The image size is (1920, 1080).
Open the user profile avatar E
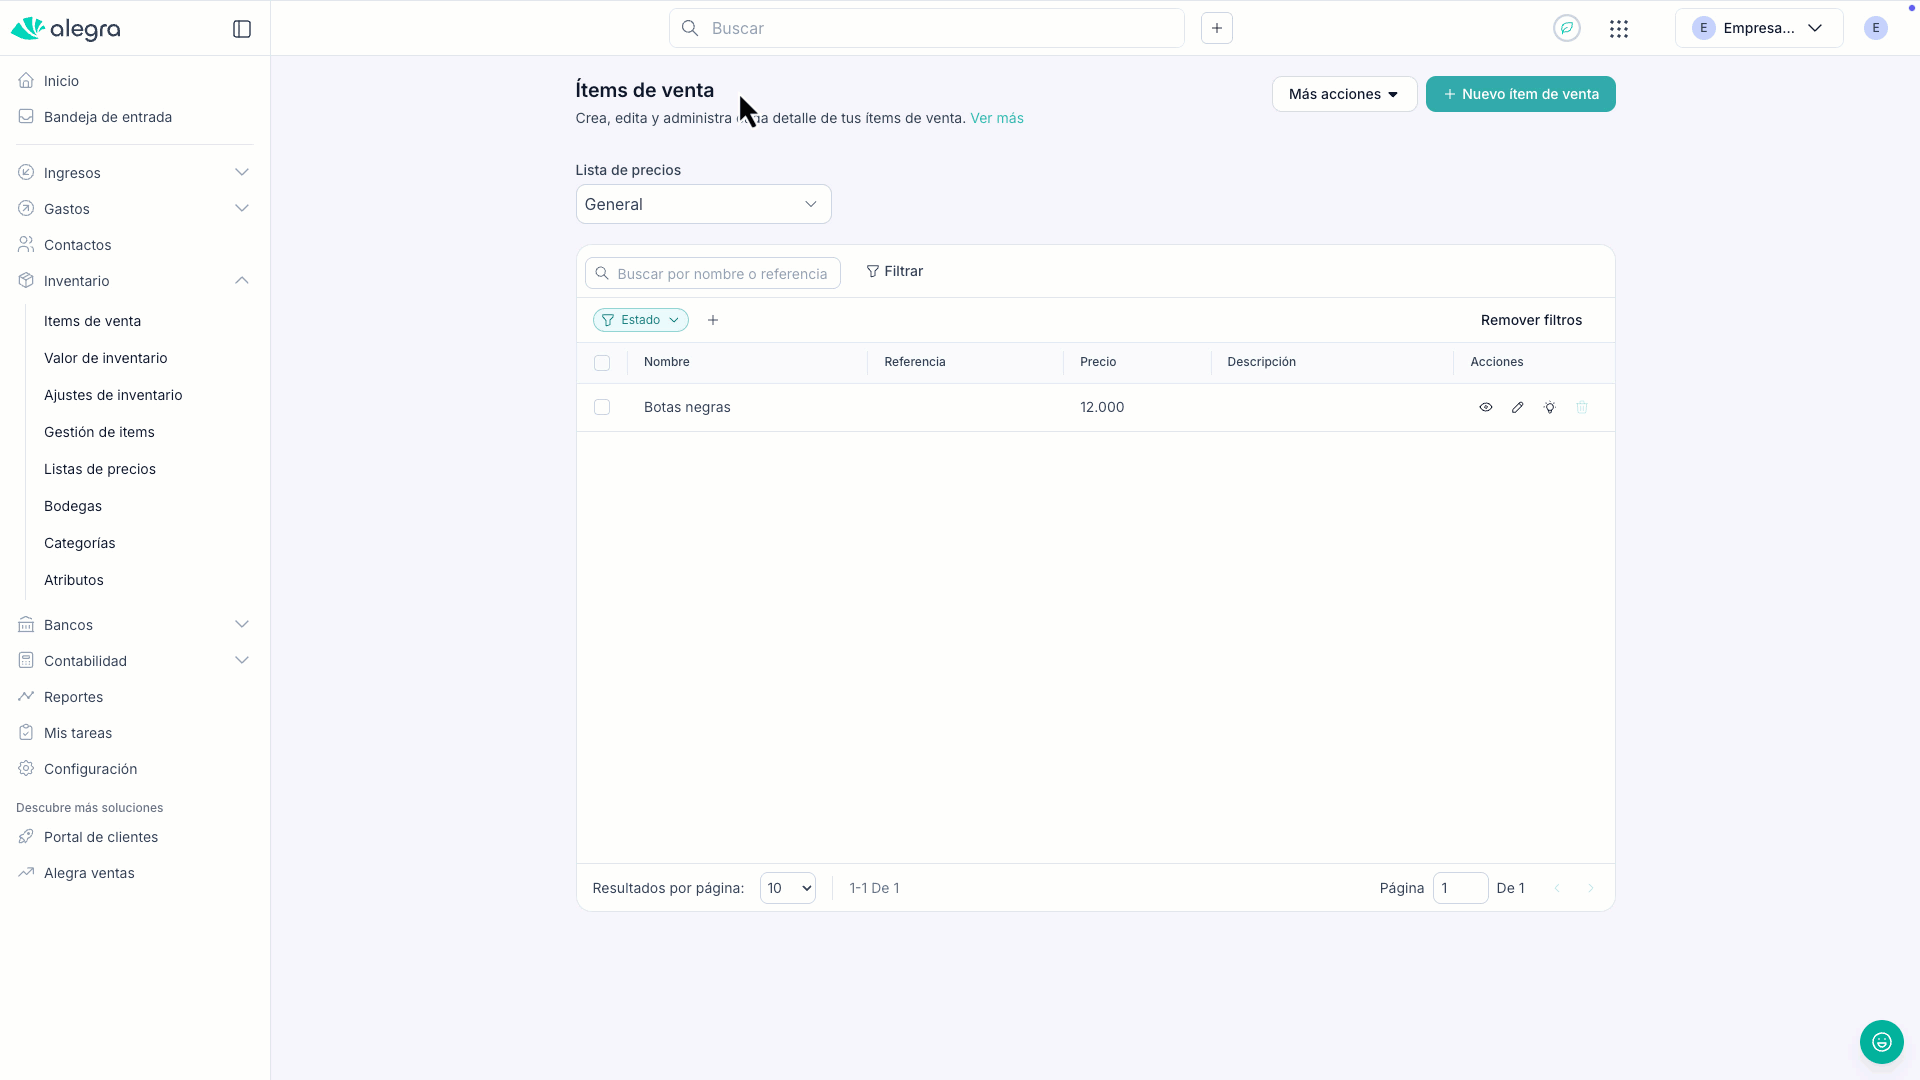point(1876,28)
